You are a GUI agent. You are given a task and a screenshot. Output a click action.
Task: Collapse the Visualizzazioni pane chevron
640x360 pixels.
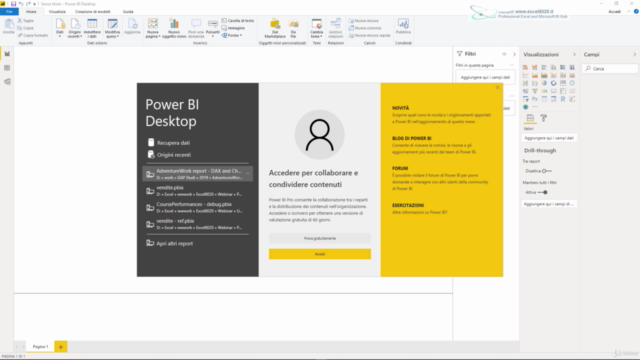click(x=574, y=54)
